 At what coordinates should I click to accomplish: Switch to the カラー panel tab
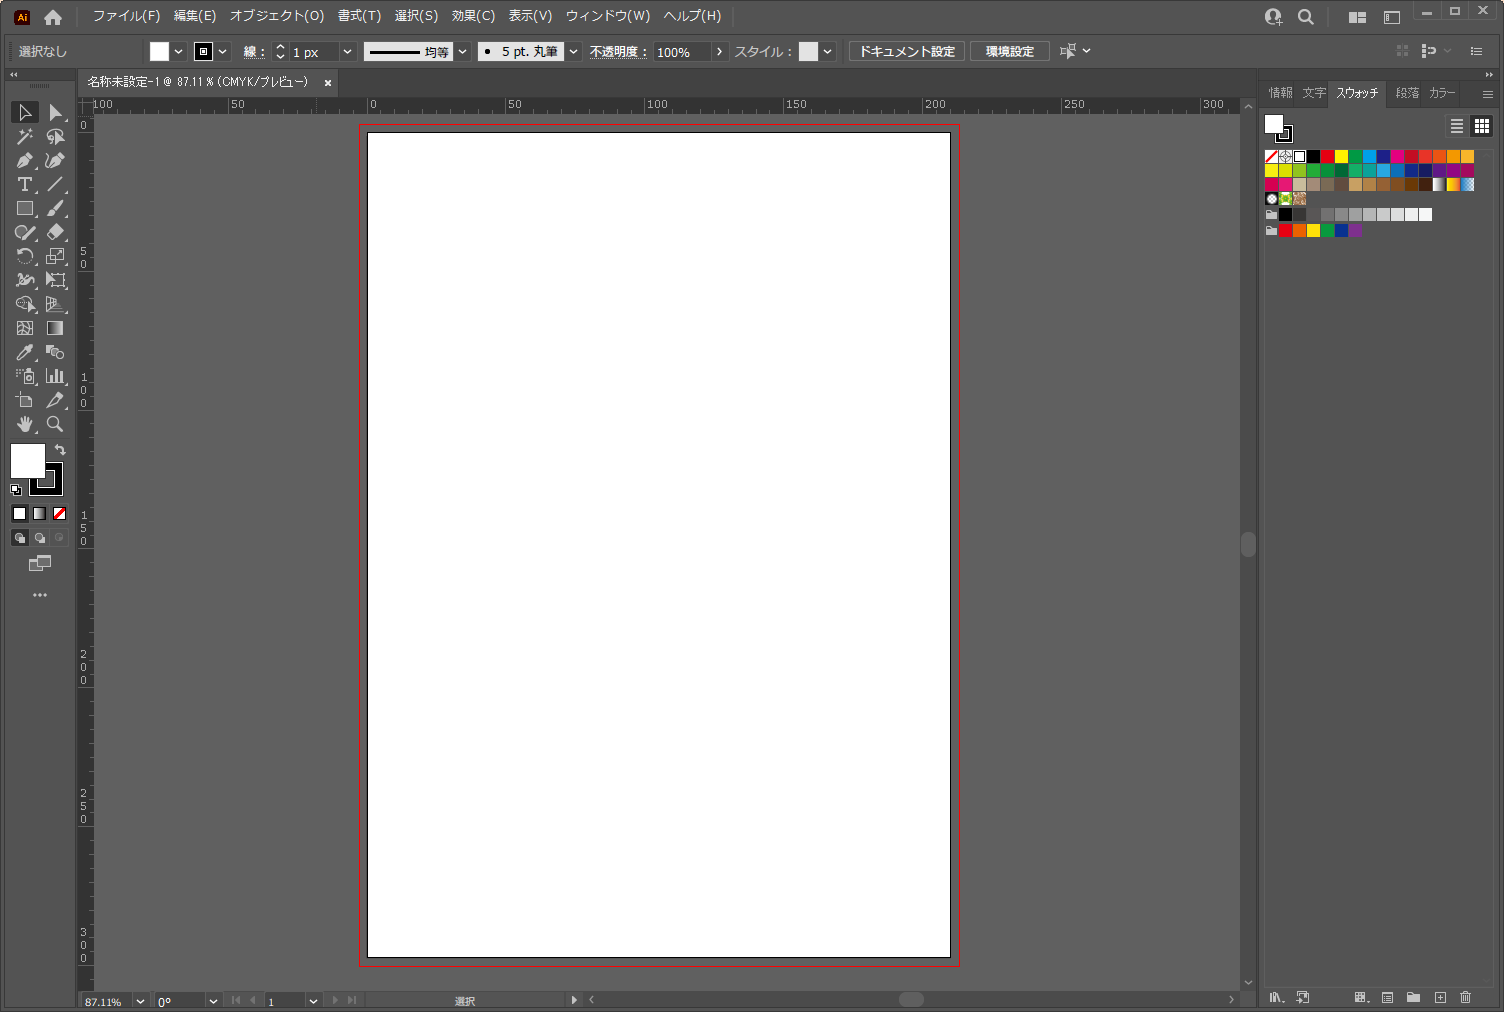[x=1441, y=92]
